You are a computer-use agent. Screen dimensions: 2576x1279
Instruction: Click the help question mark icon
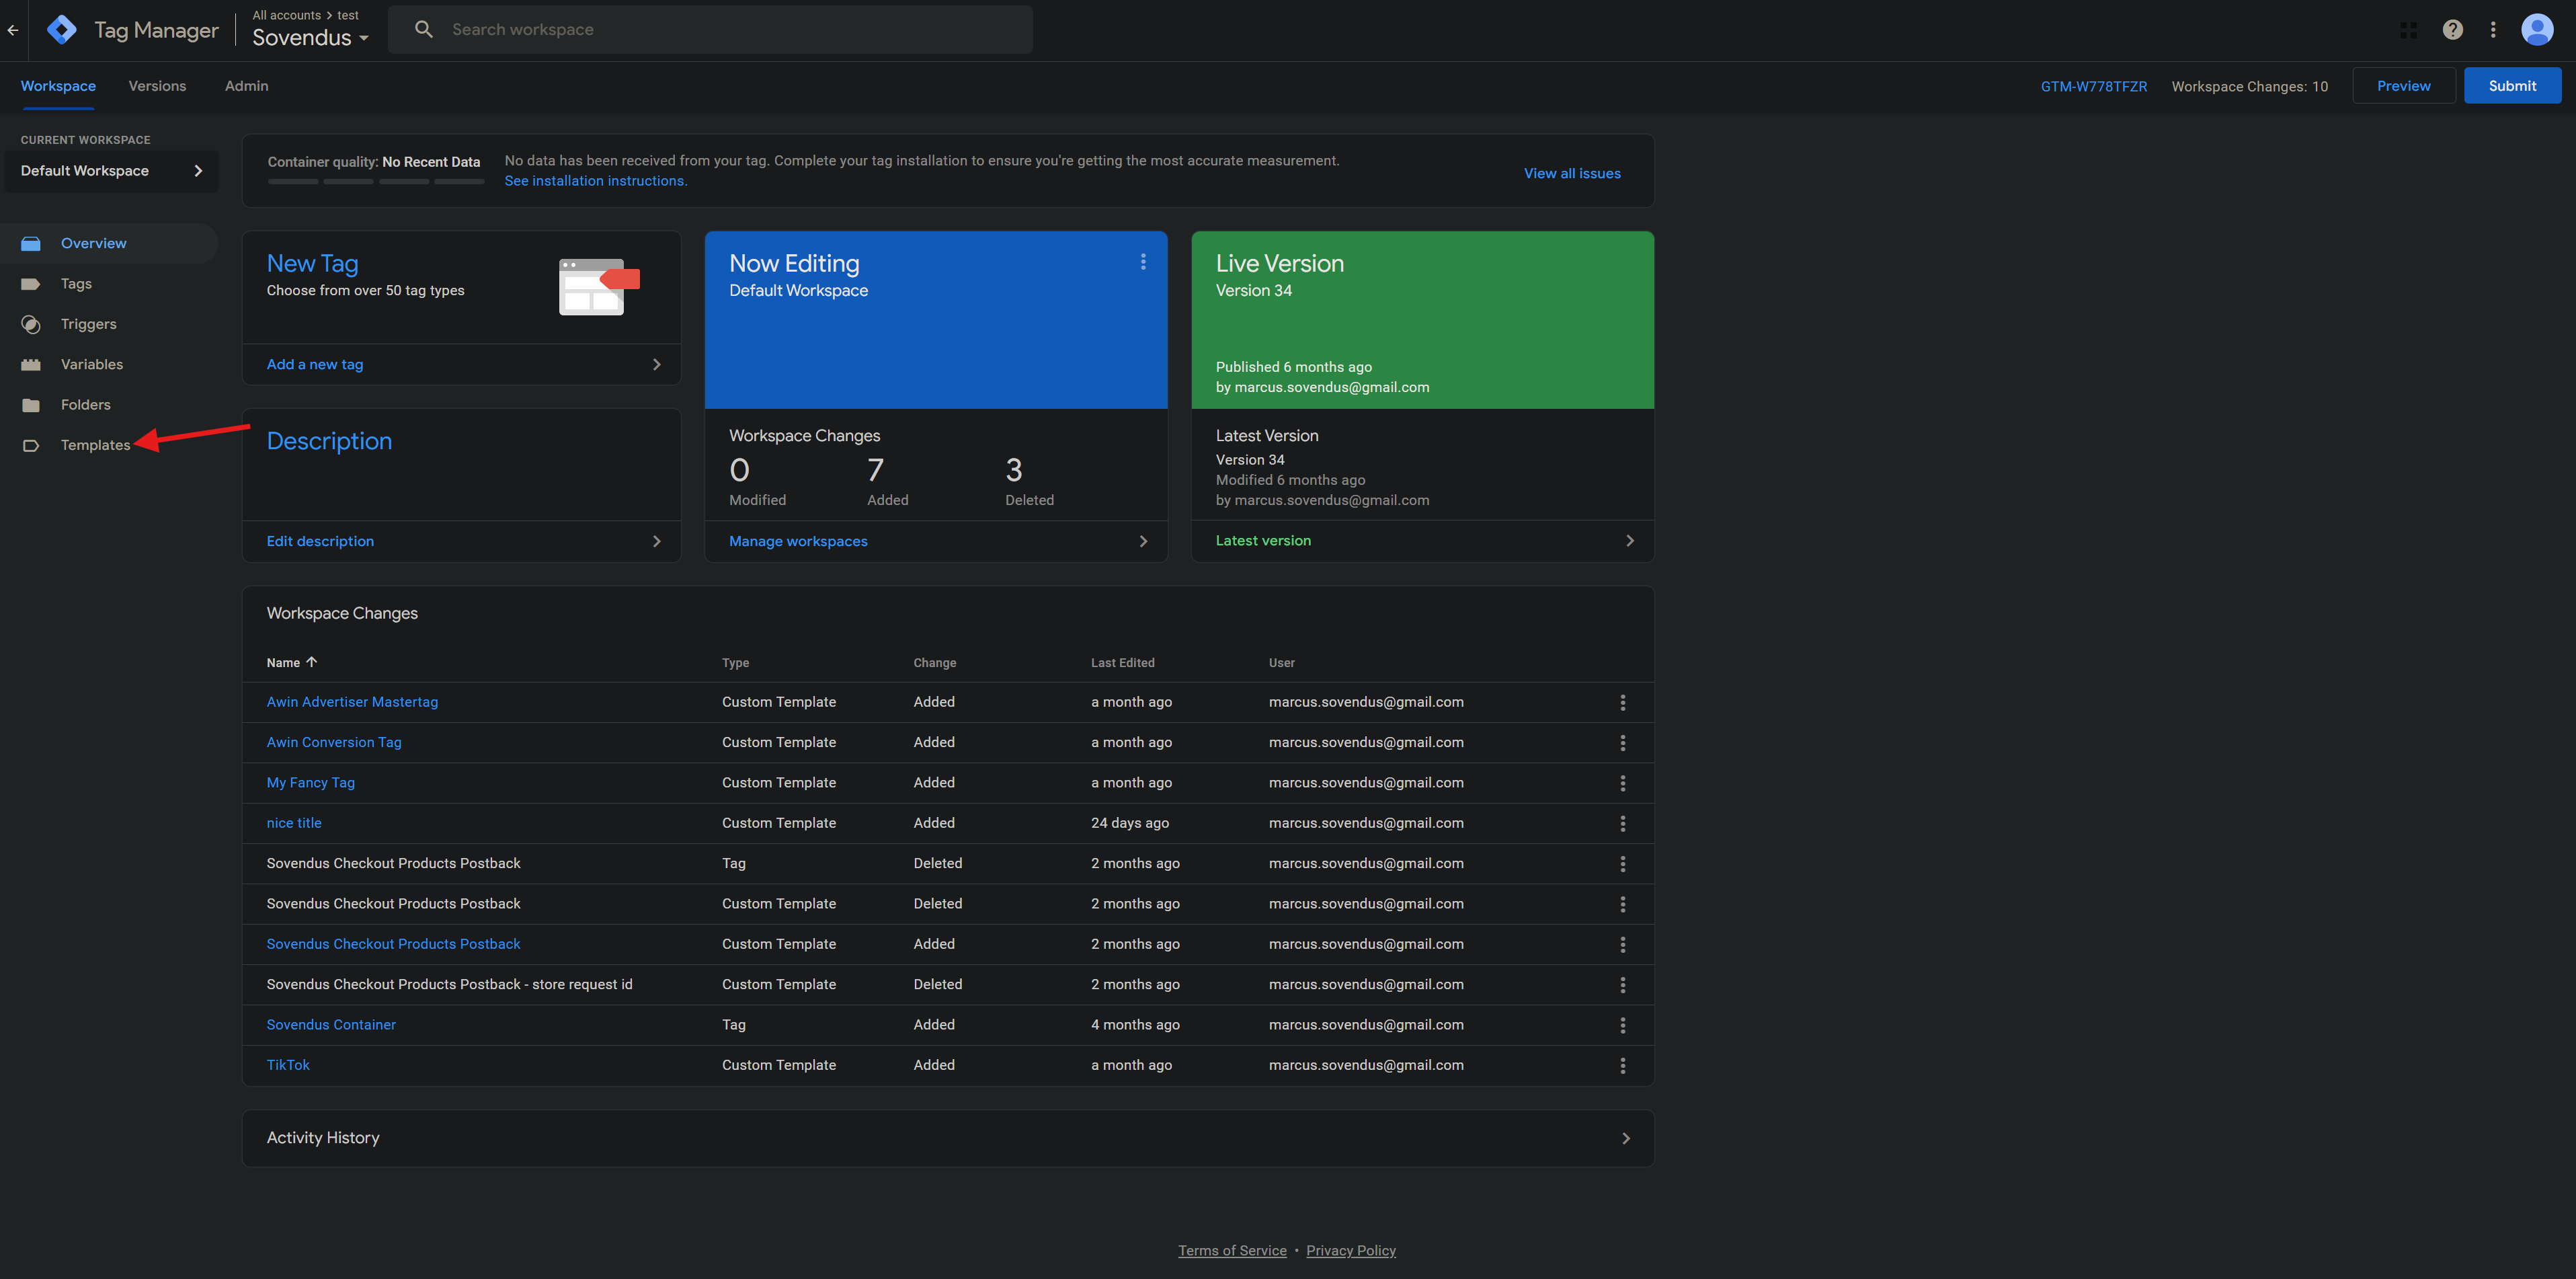pos(2452,30)
